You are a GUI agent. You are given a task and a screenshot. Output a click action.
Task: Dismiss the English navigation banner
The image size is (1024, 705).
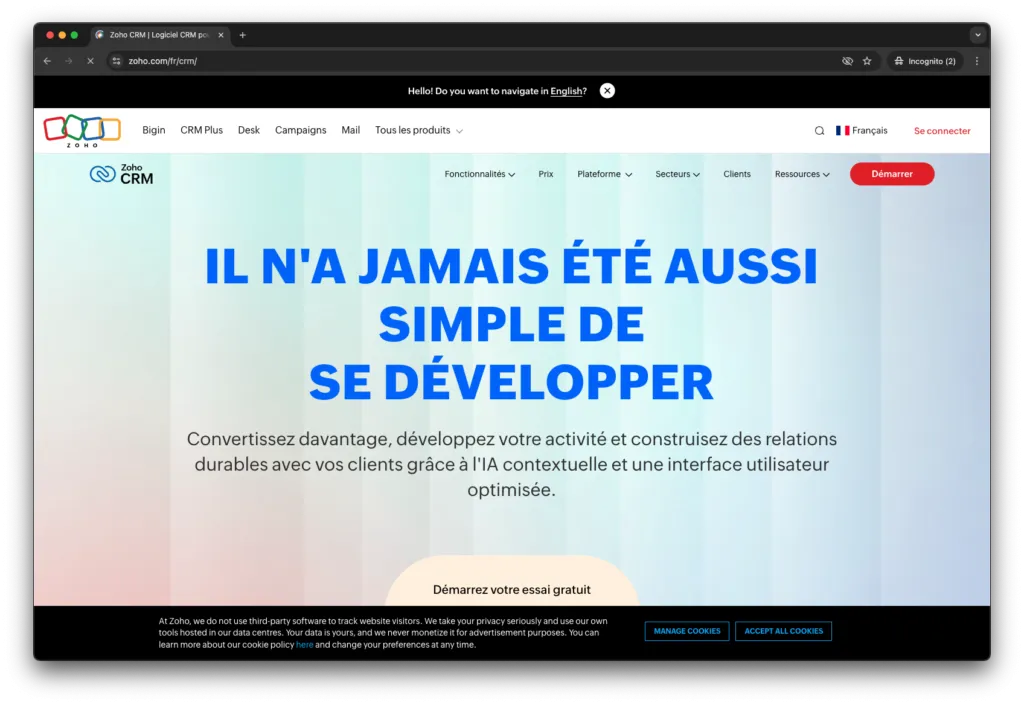point(607,90)
